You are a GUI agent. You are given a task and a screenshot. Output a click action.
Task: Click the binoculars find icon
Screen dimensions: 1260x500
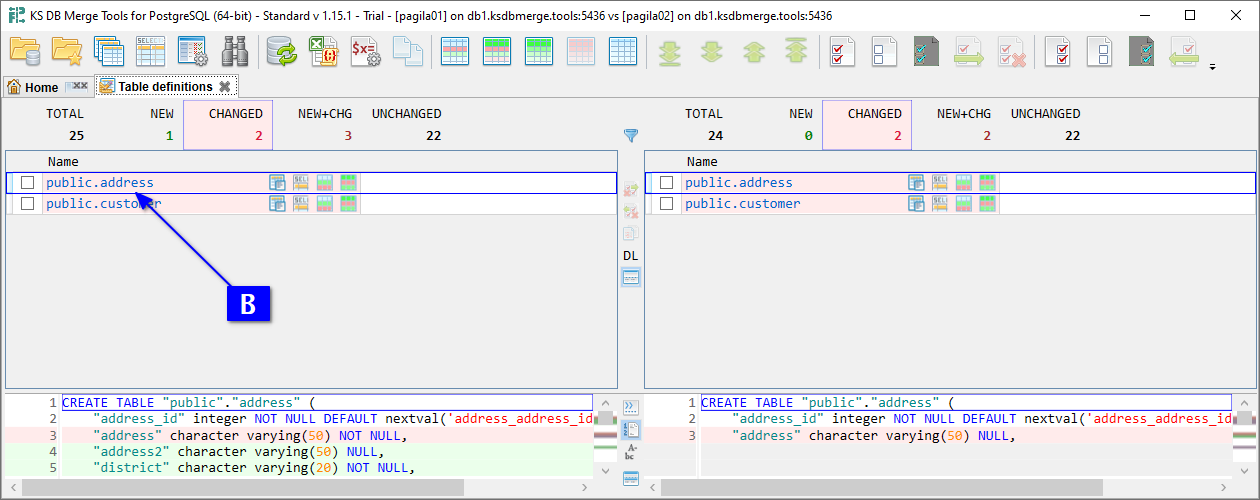[x=235, y=51]
